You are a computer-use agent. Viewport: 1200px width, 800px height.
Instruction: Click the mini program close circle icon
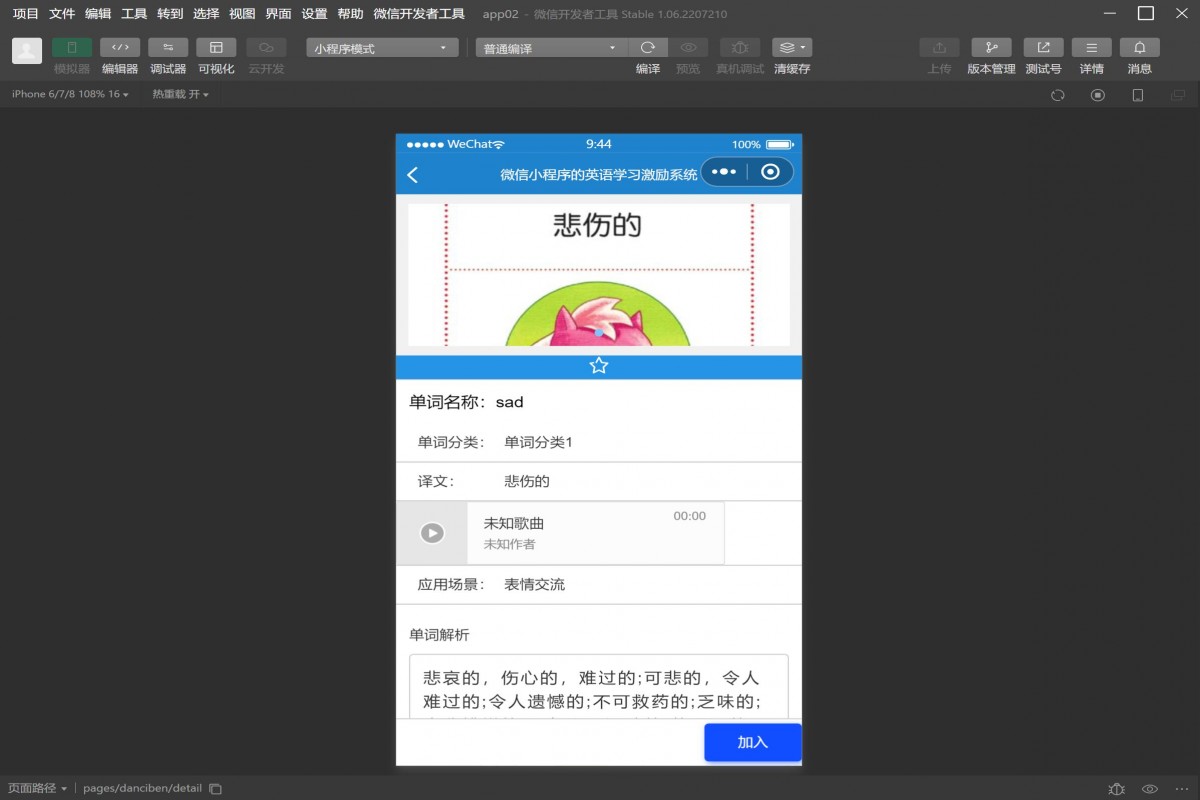(x=770, y=172)
